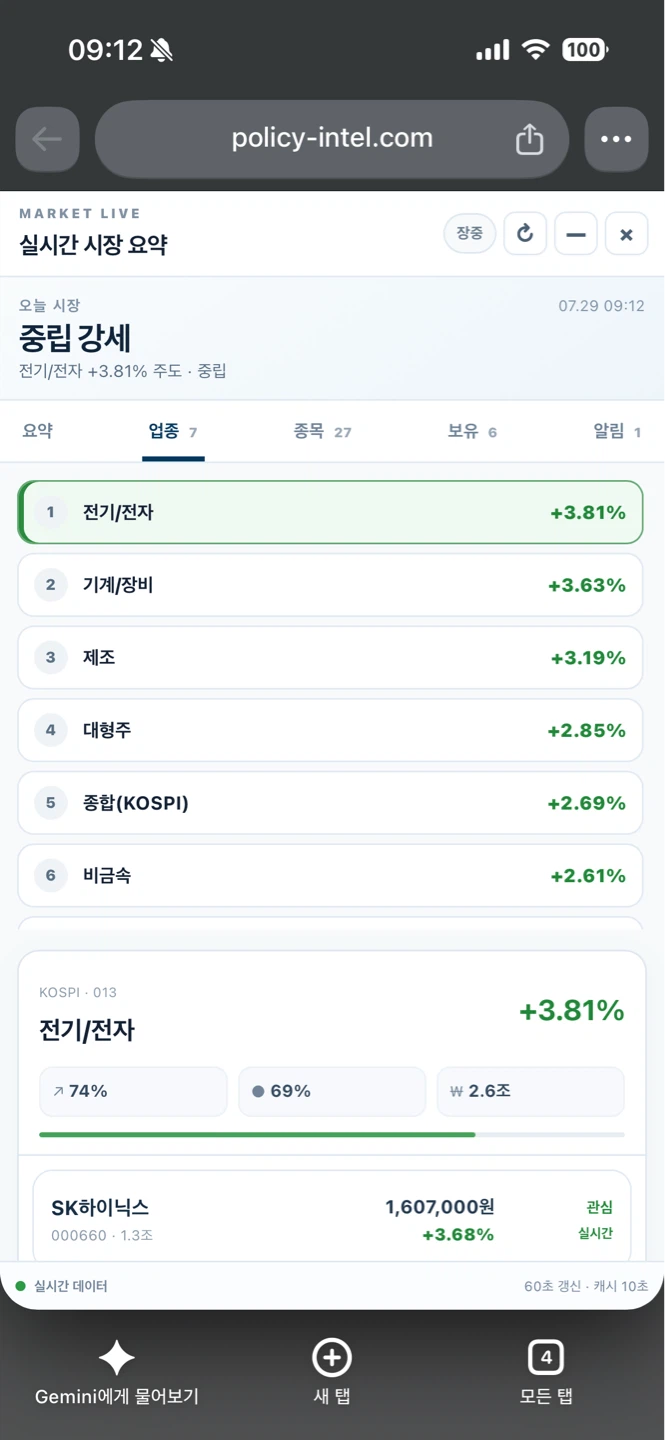This screenshot has height=1440, width=665.
Task: Refresh the market summary widget
Action: tap(525, 234)
